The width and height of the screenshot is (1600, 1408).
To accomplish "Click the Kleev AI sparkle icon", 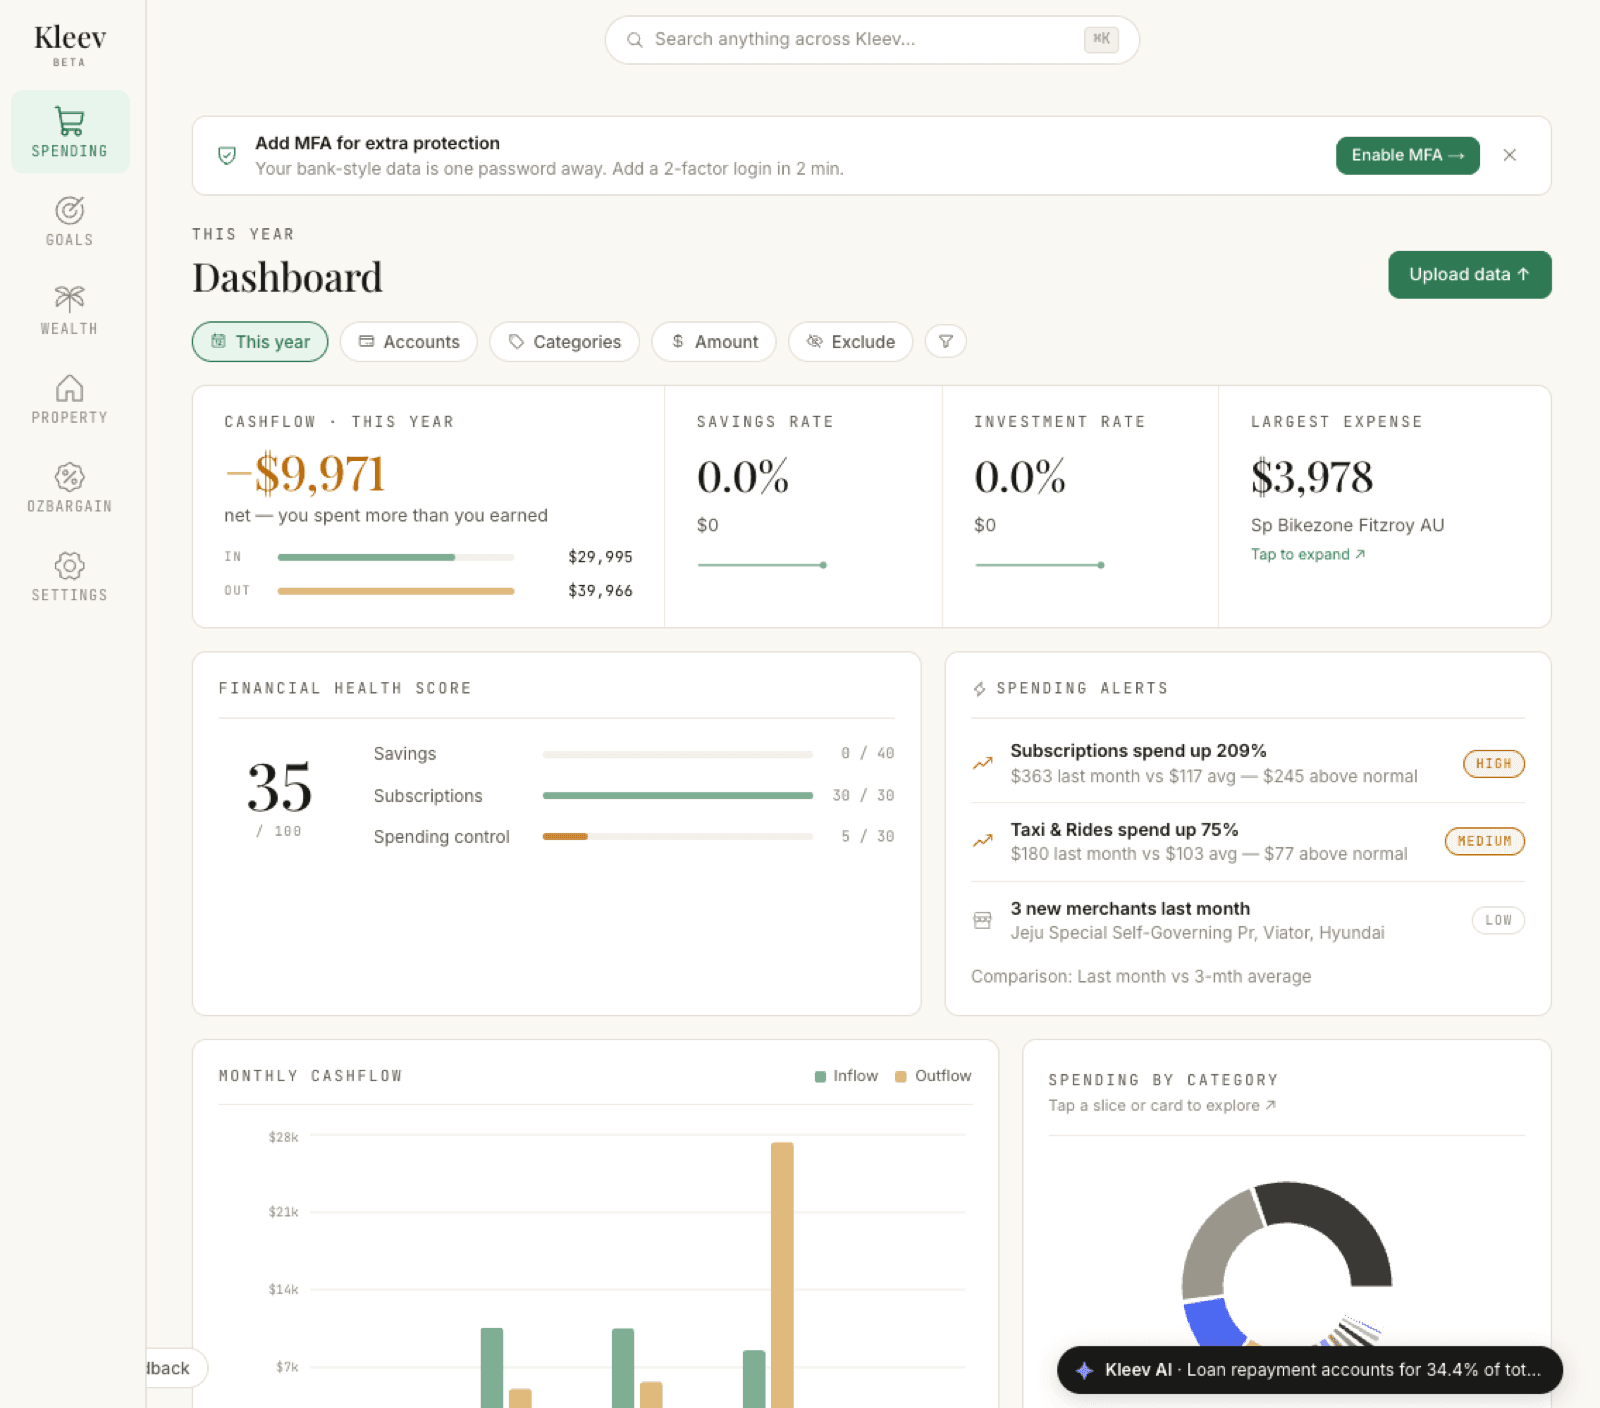I will 1084,1370.
